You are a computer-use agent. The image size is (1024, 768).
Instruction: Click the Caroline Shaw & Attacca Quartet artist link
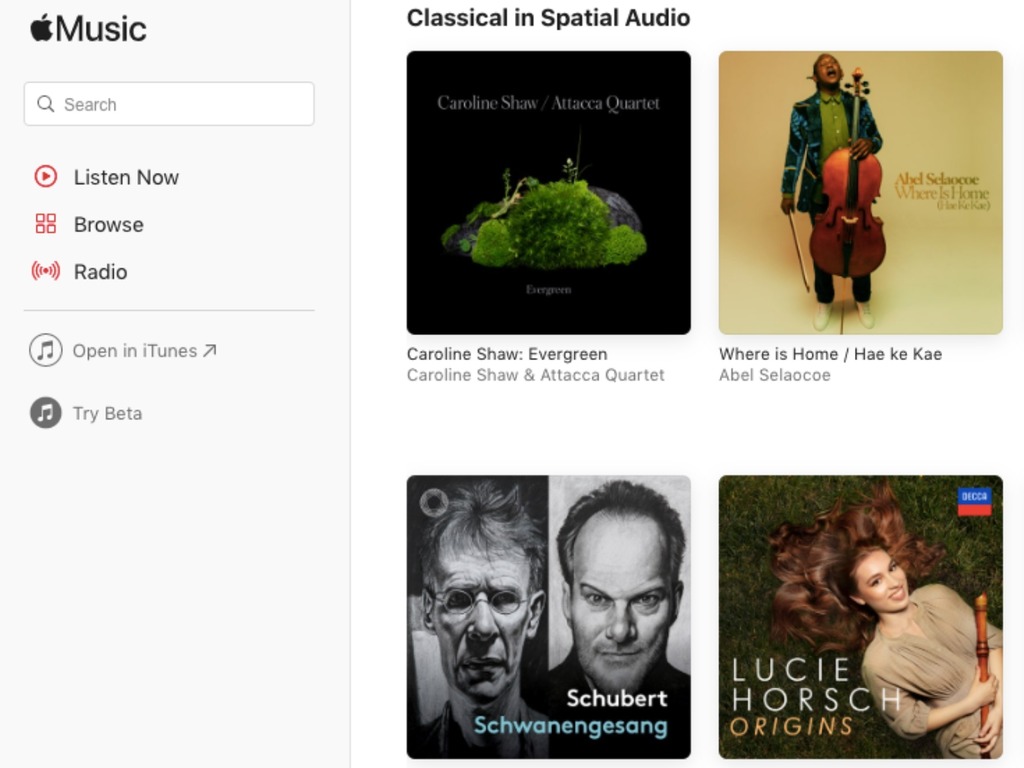(536, 375)
